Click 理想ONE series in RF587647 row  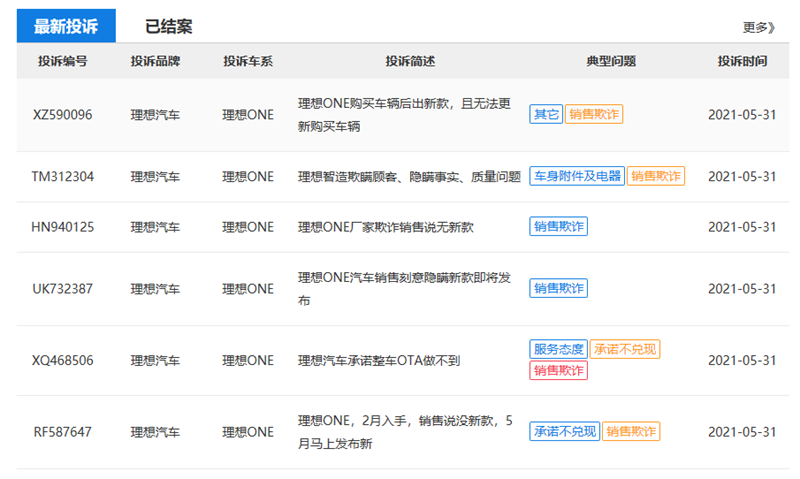coord(247,432)
